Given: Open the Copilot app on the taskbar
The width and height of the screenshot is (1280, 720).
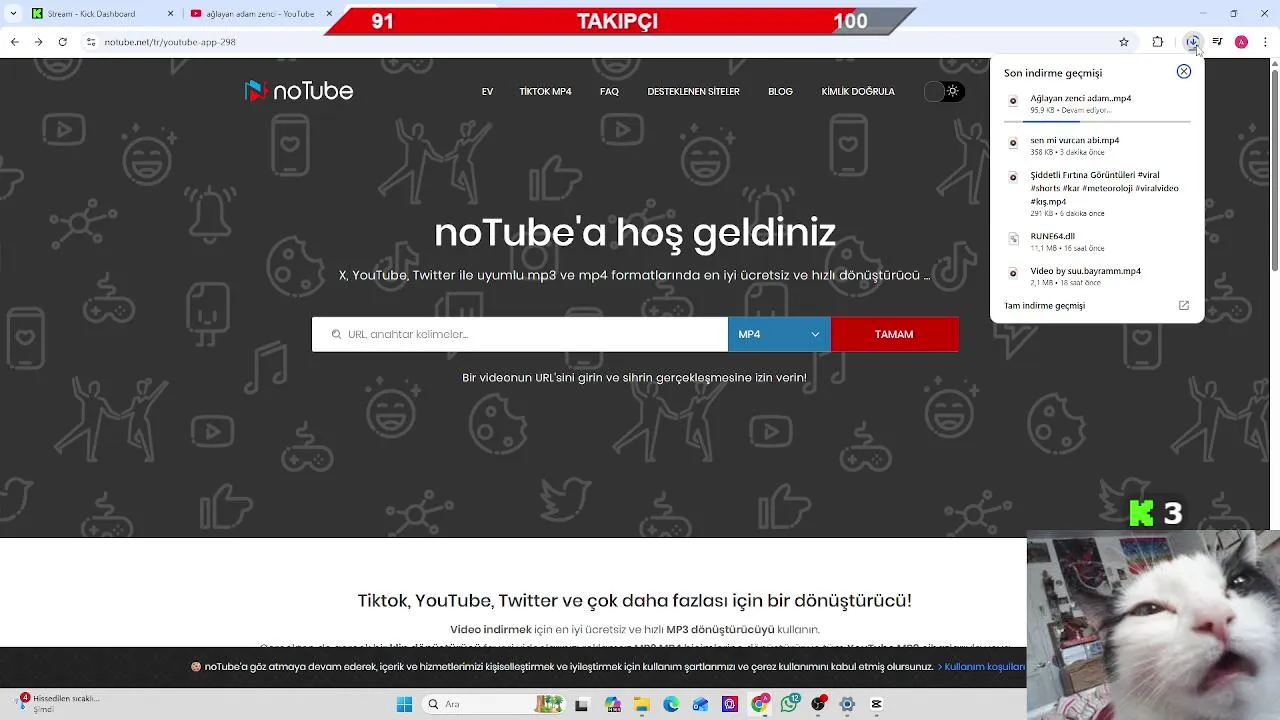Looking at the screenshot, I should (612, 704).
